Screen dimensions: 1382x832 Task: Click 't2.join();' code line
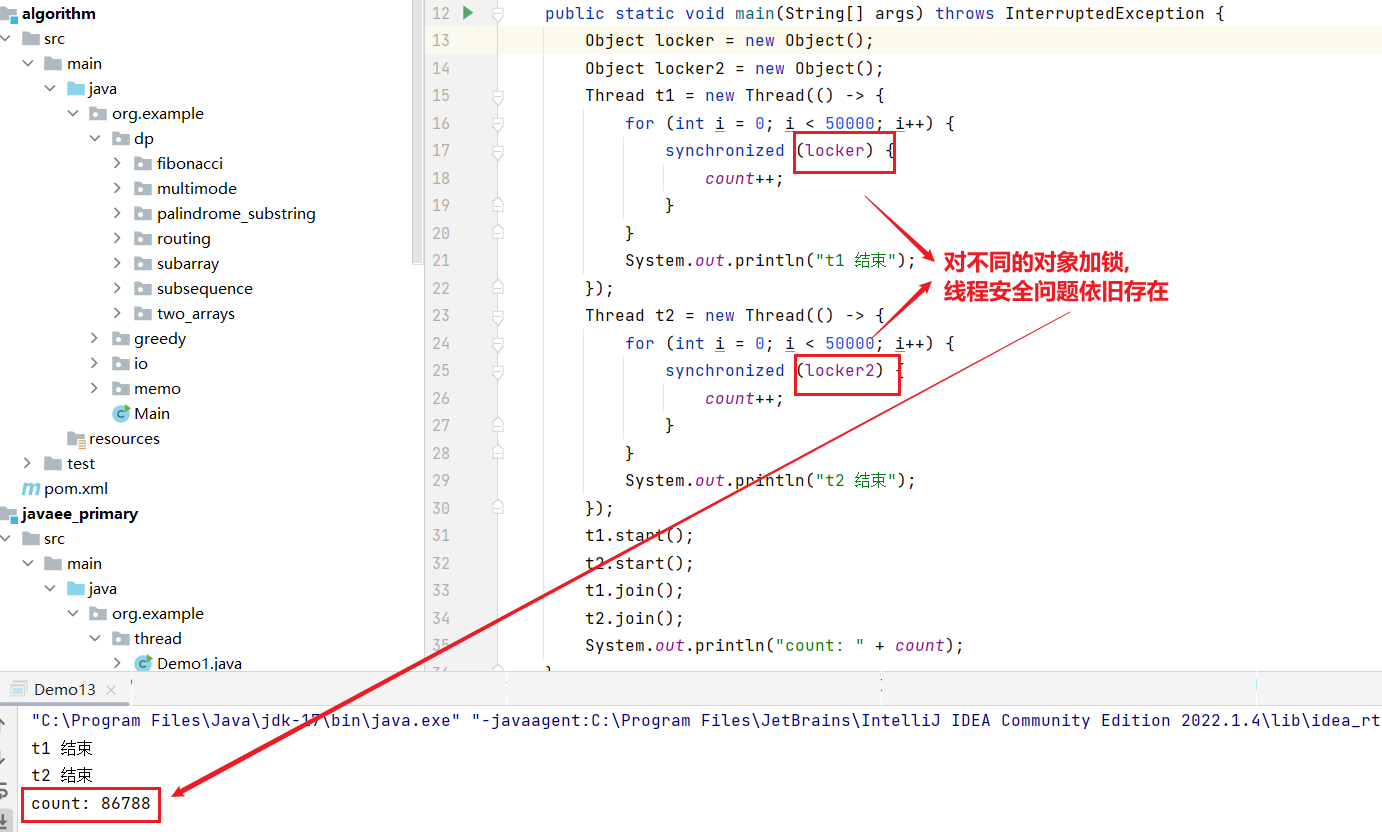pyautogui.click(x=635, y=618)
